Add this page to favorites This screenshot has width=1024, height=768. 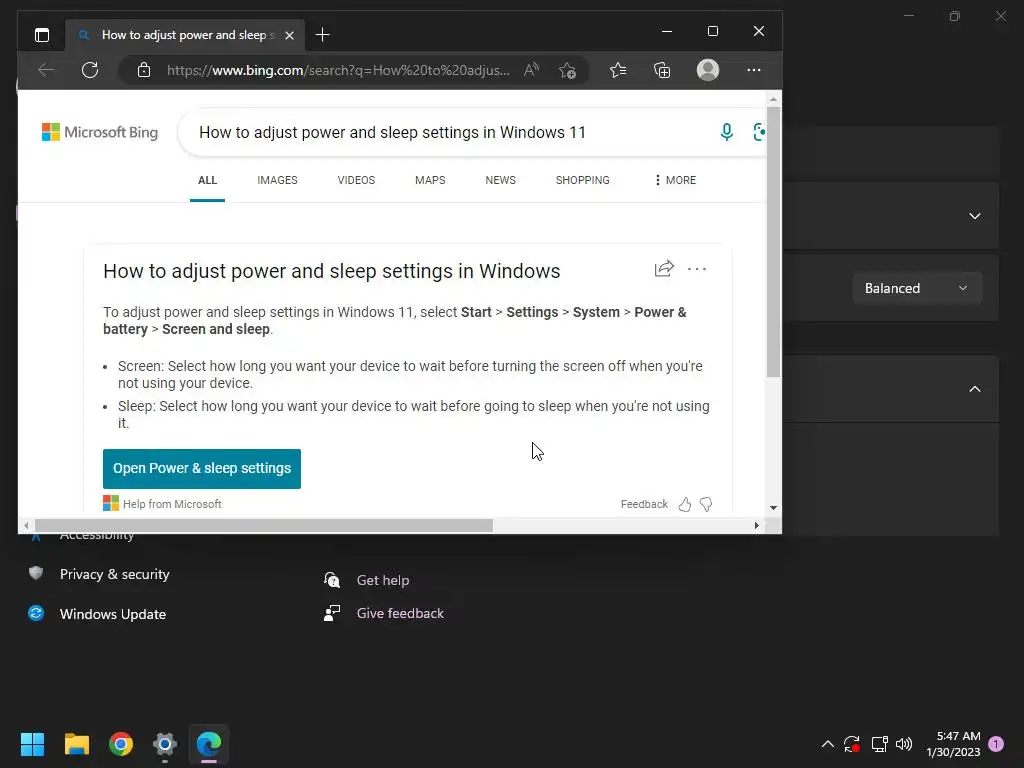tap(567, 70)
